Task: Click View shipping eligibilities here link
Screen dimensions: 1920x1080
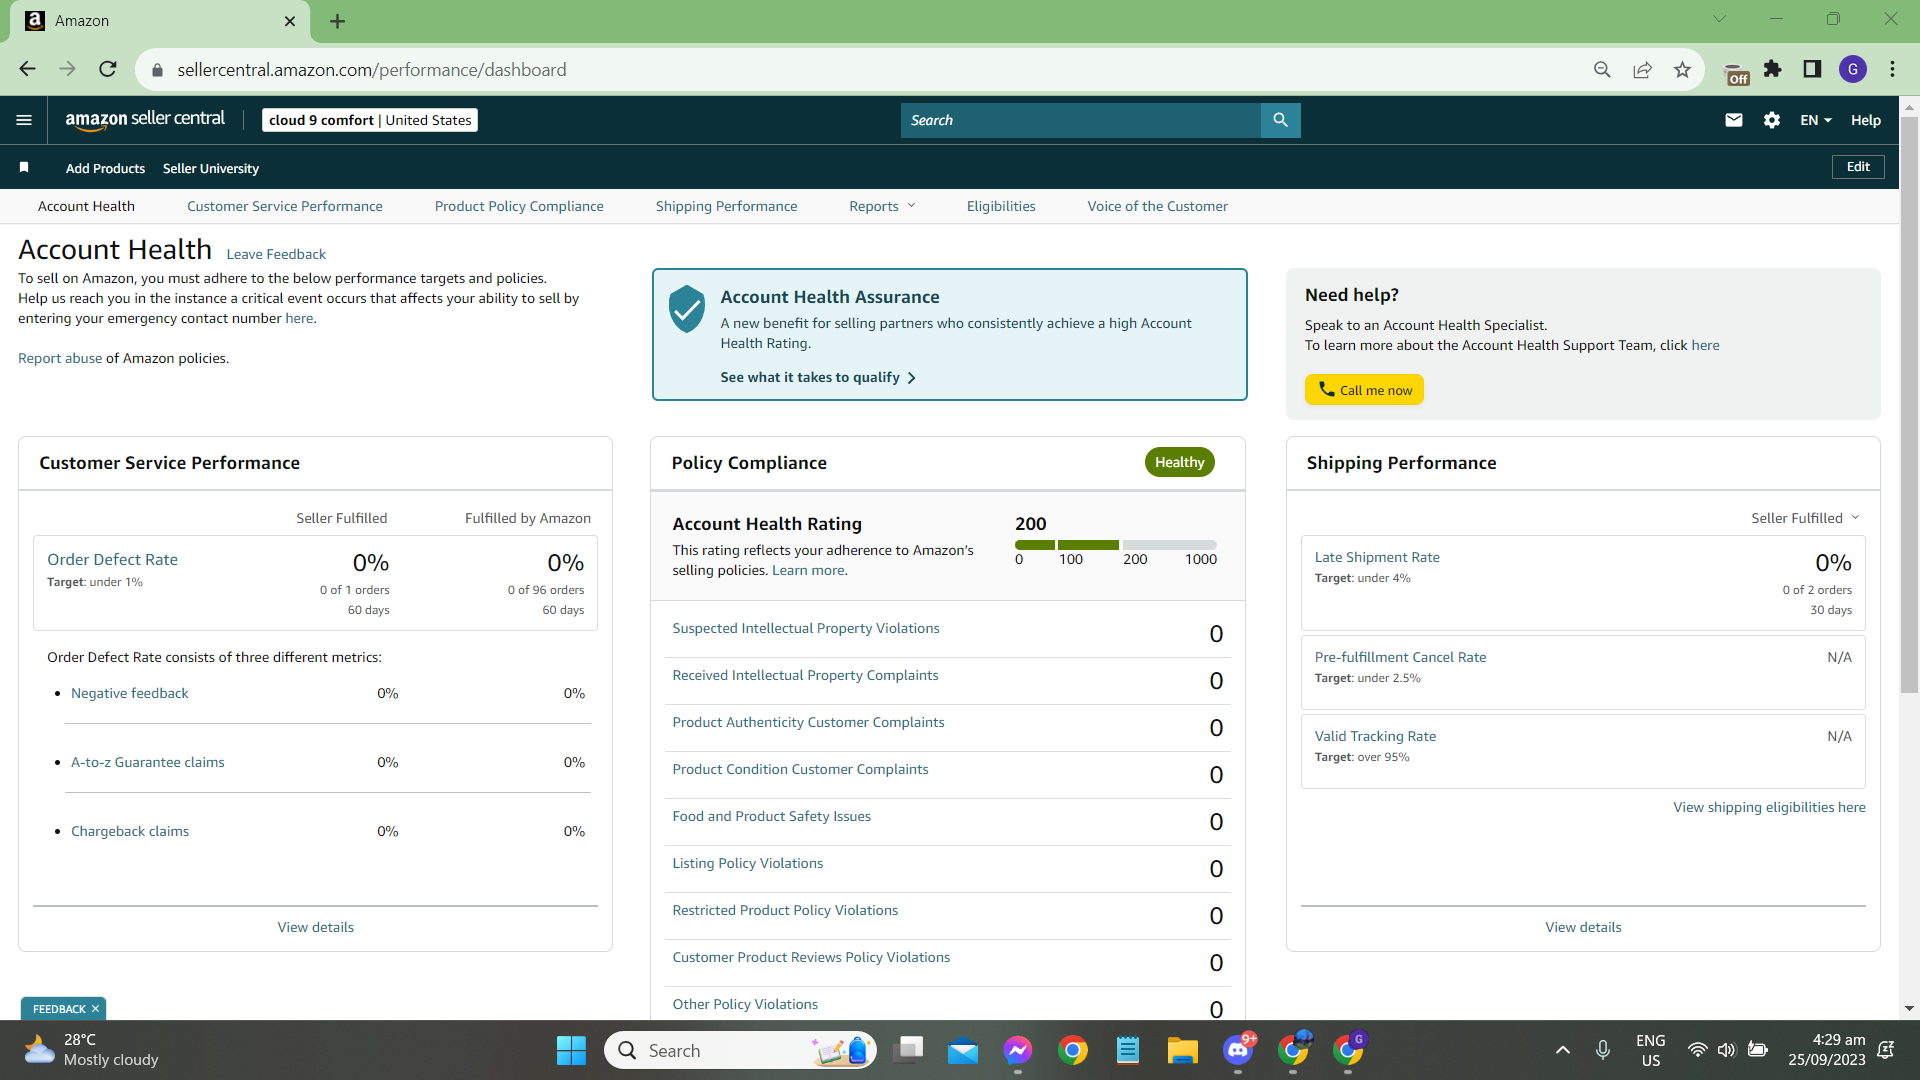Action: pos(1769,807)
